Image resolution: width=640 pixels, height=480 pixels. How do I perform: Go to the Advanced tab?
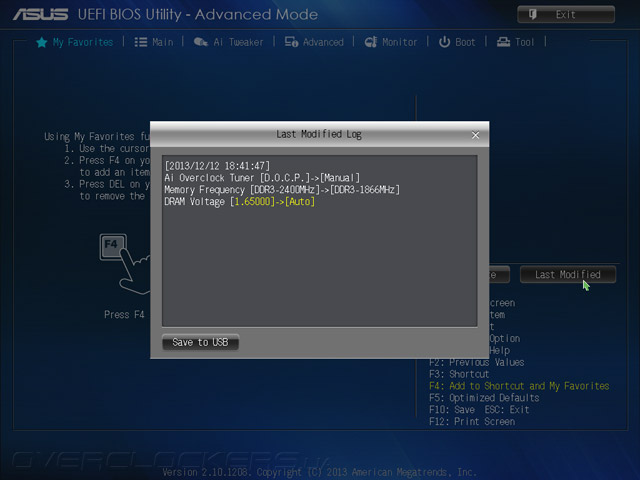click(x=314, y=42)
